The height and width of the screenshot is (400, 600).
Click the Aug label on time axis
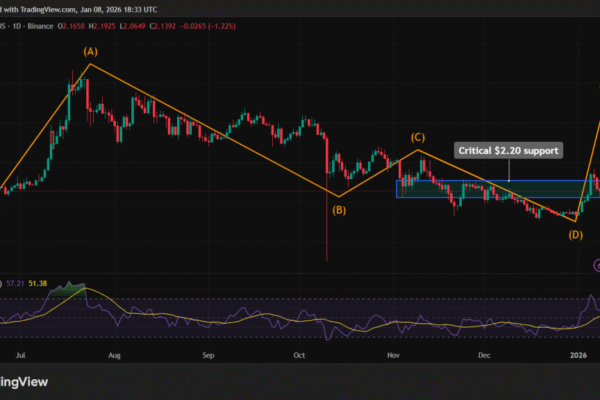(116, 354)
